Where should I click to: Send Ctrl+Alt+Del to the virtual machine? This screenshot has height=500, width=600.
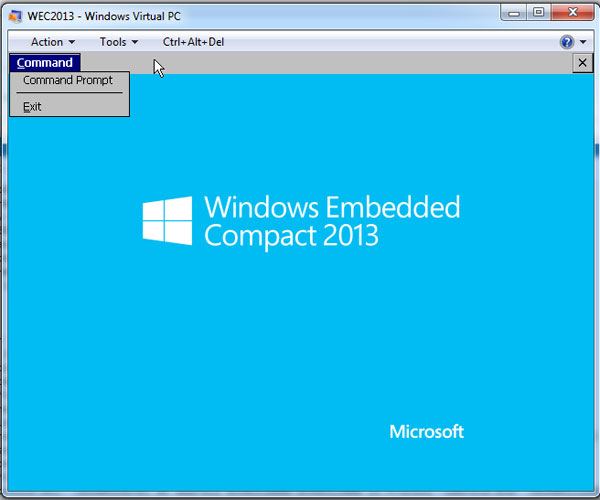193,42
